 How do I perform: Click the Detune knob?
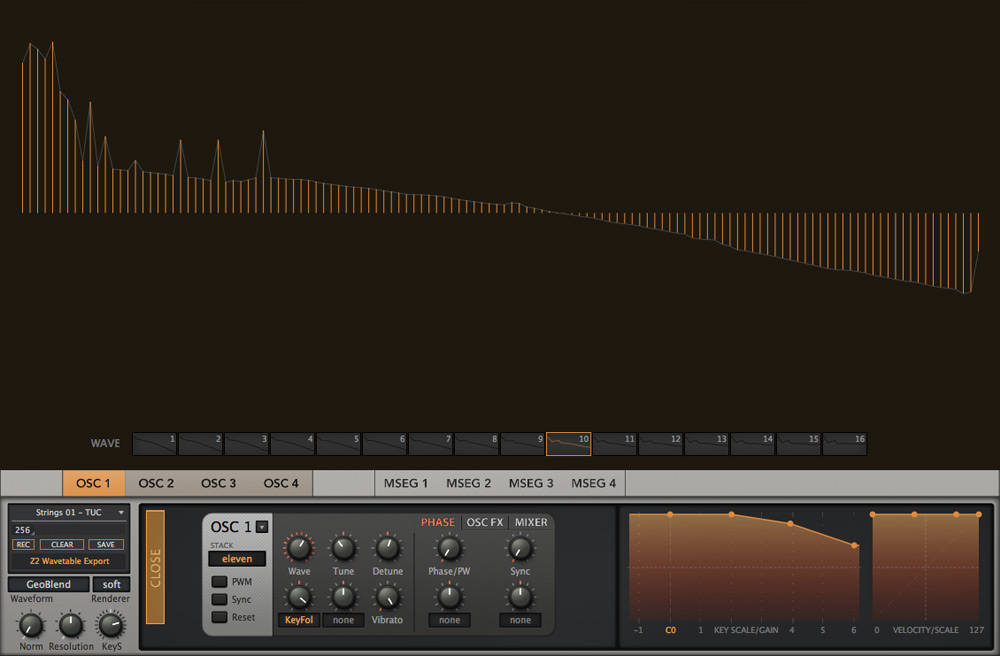tap(387, 547)
